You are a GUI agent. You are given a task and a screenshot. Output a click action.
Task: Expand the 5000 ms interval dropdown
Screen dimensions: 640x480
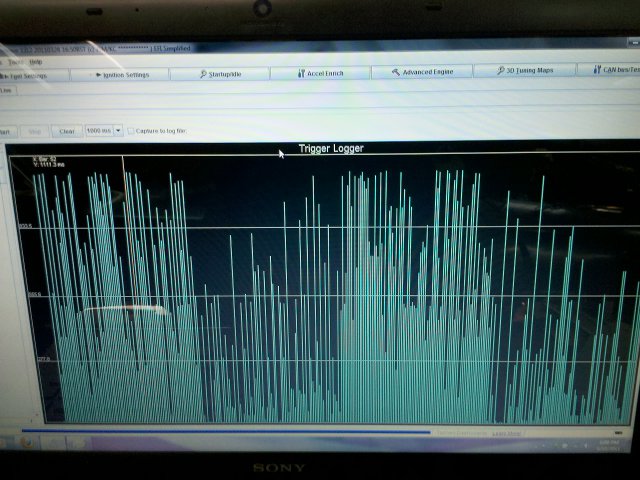point(118,131)
